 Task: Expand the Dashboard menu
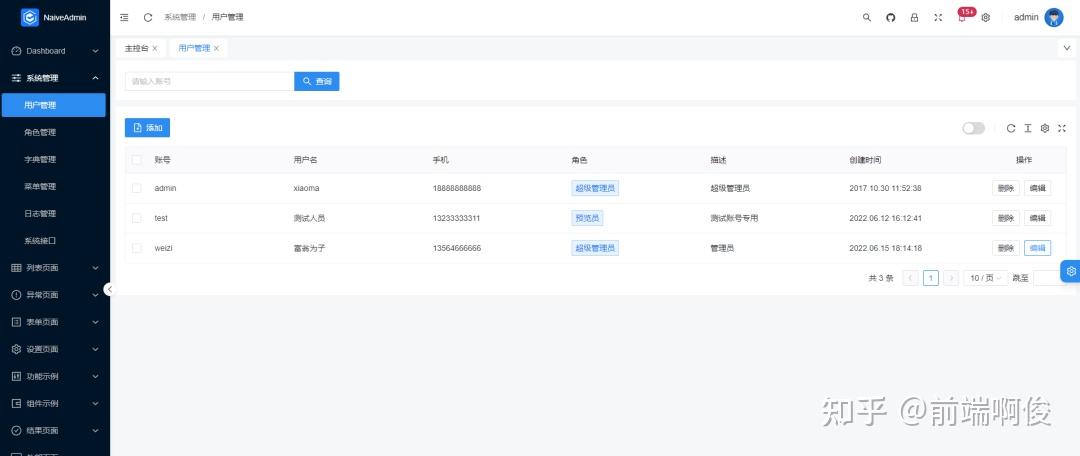[x=55, y=51]
